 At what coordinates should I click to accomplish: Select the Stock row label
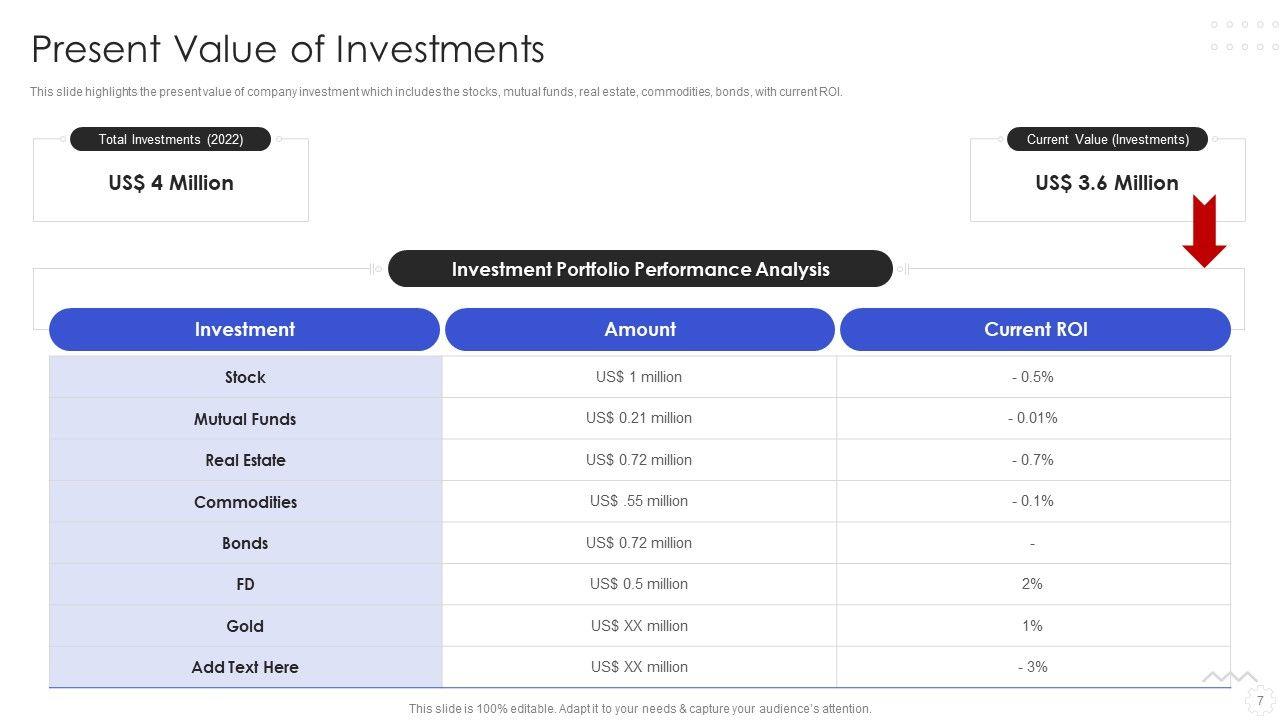point(245,377)
